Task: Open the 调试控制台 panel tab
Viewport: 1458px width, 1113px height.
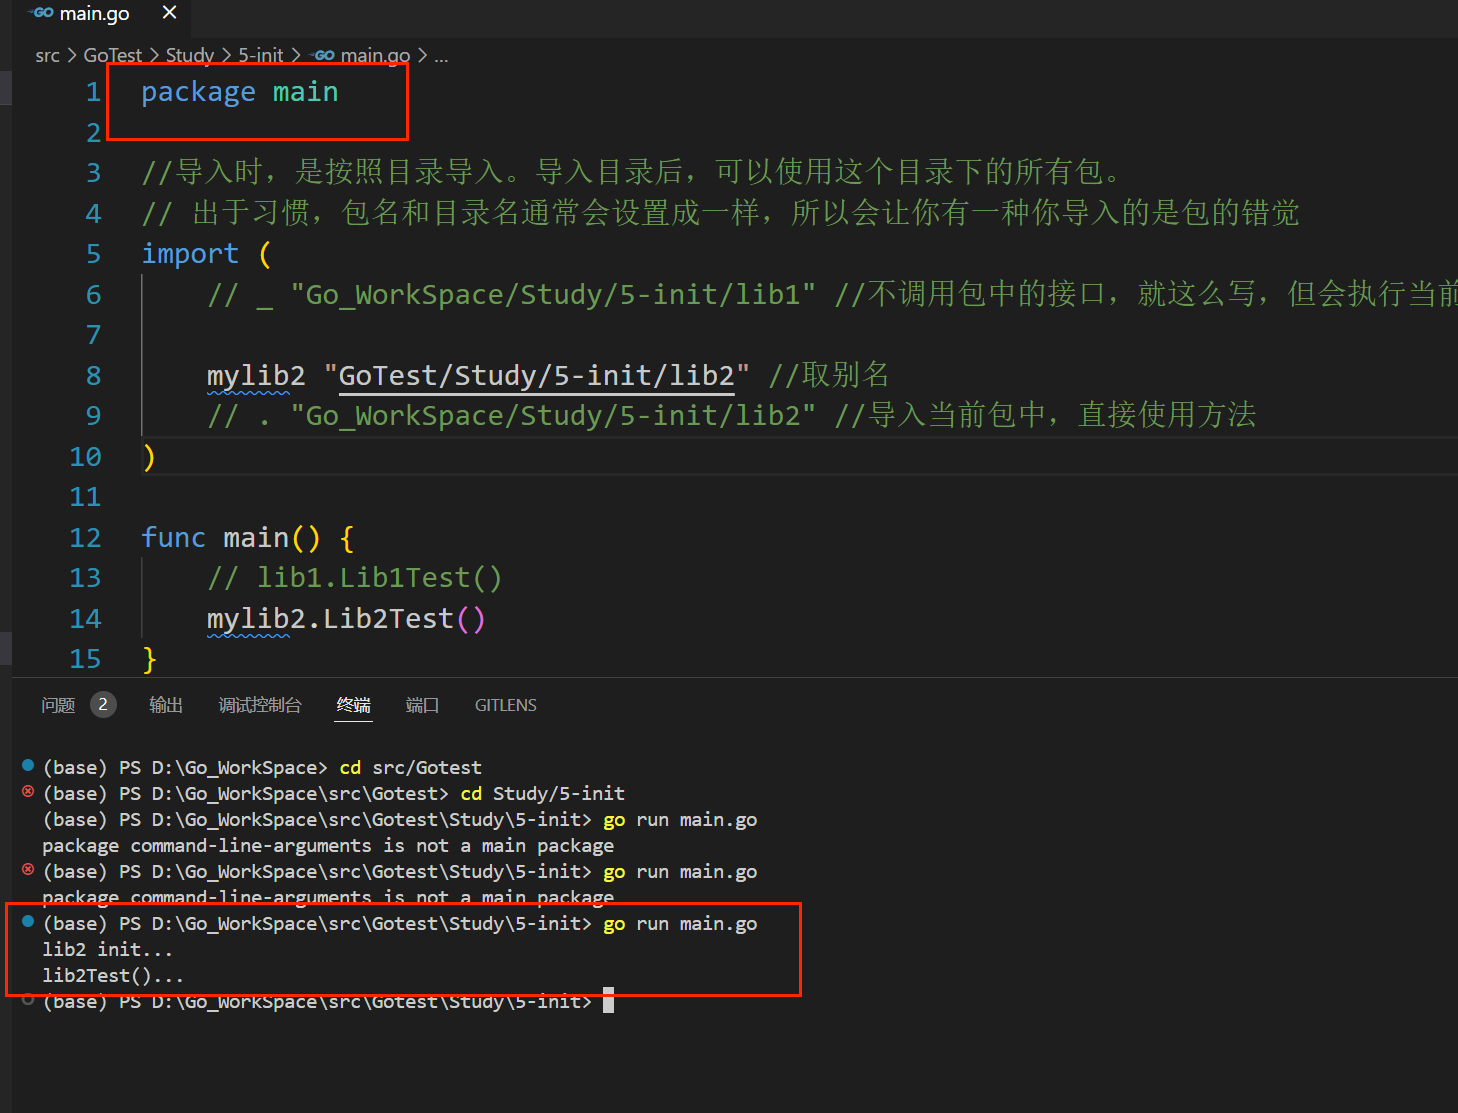Action: point(260,705)
